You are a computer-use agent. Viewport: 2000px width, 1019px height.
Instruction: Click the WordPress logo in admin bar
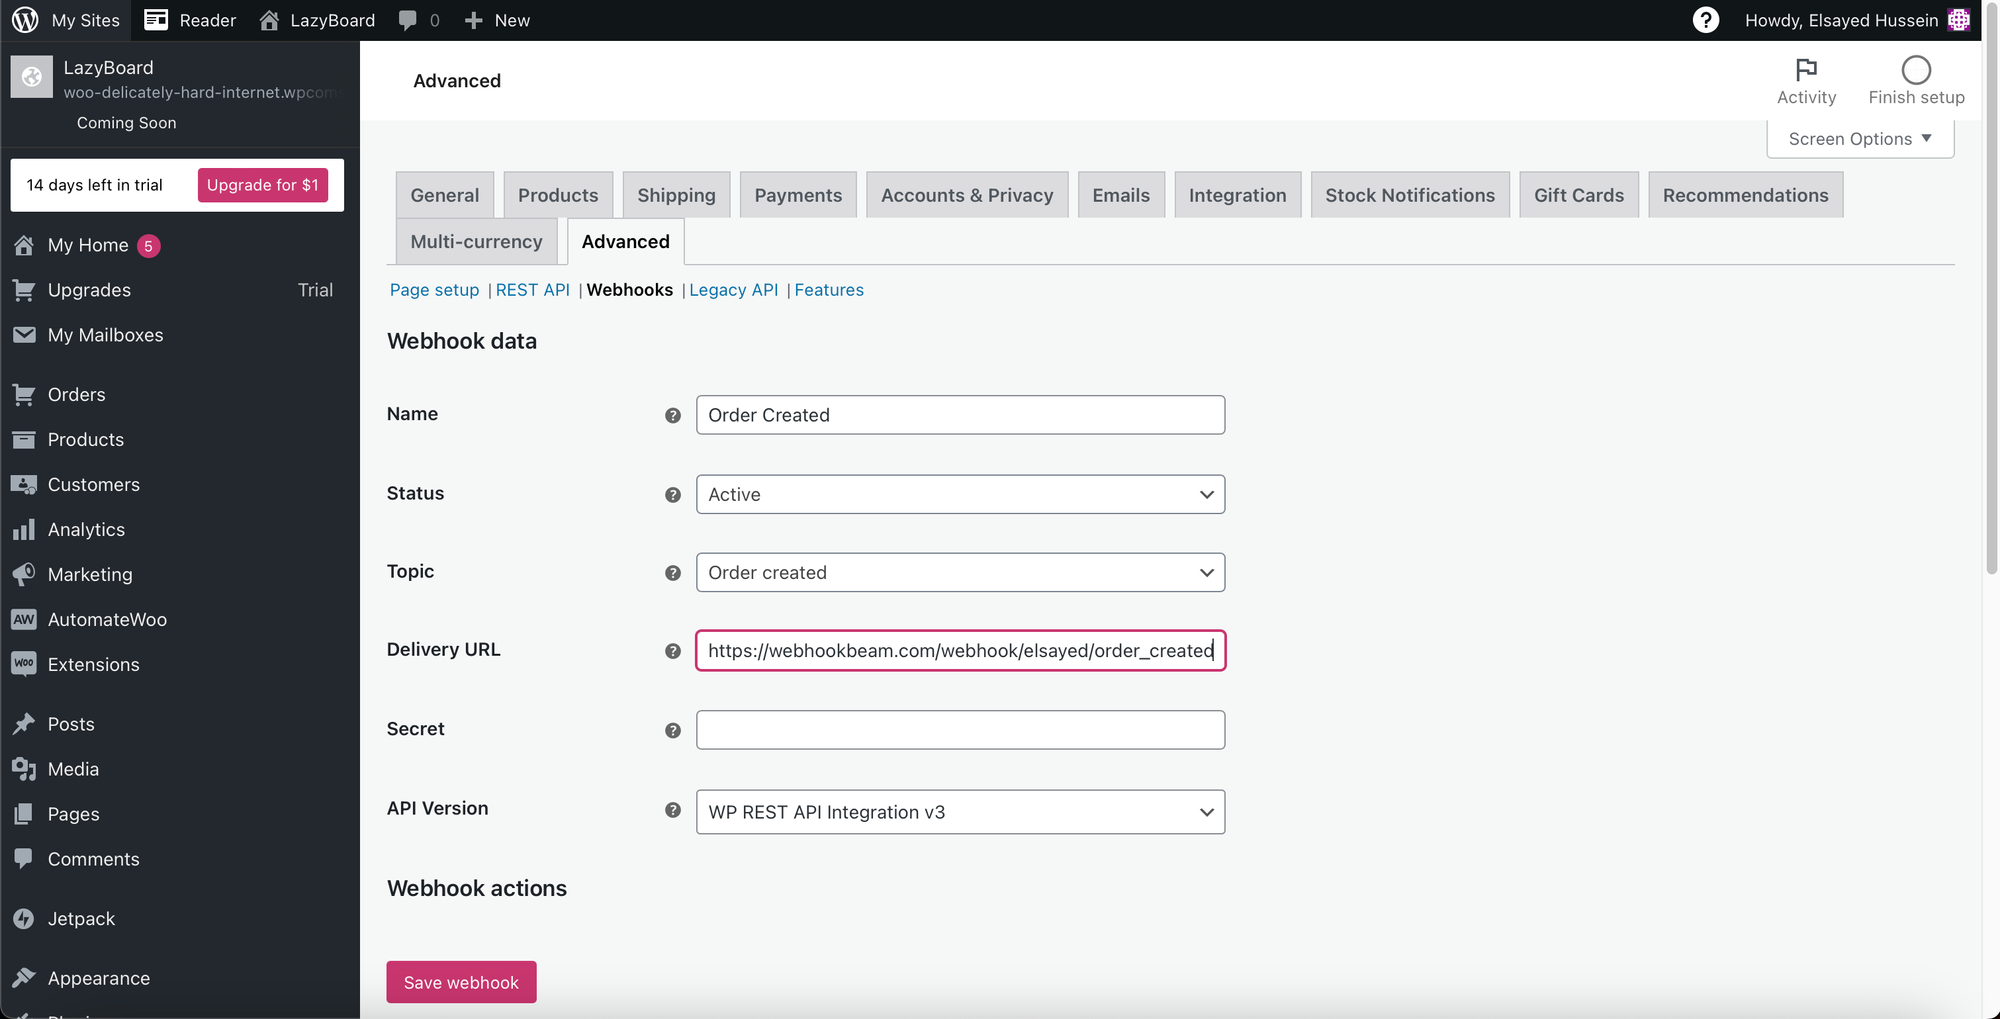pos(25,20)
